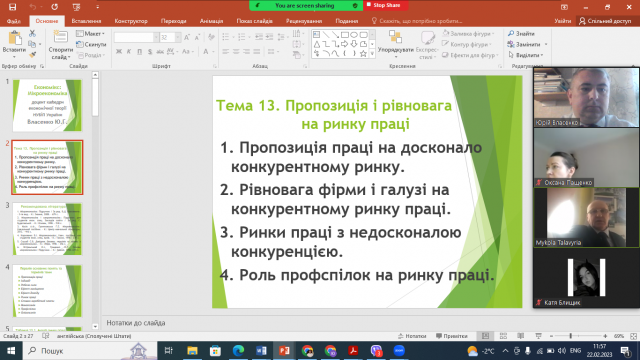The height and width of the screenshot is (360, 640).
Task: Select slide 4 thumbnail in the panel
Action: pos(47,291)
